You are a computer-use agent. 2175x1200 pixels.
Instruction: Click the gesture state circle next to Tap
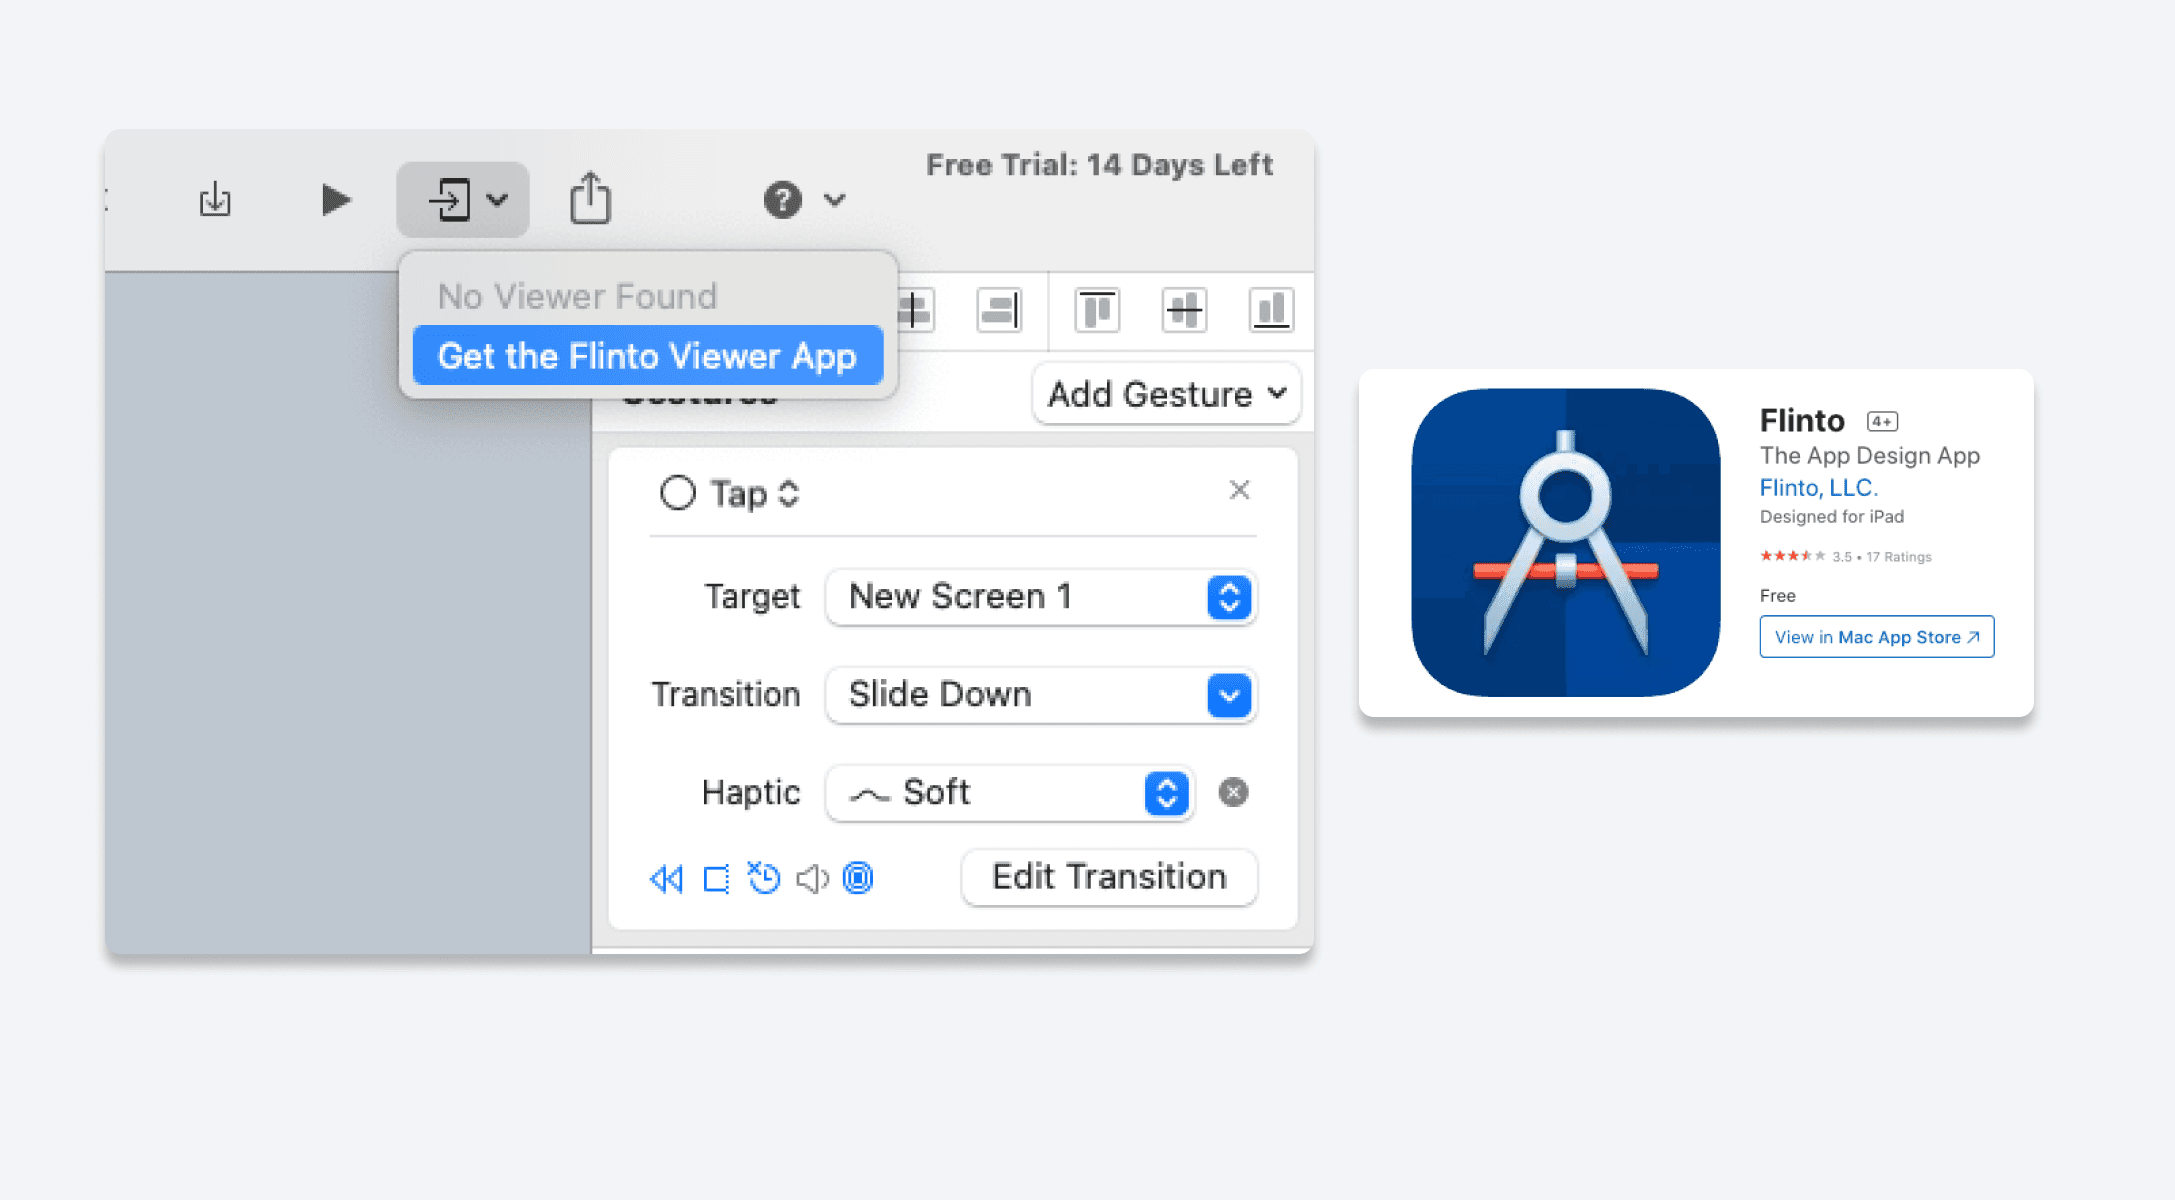679,493
